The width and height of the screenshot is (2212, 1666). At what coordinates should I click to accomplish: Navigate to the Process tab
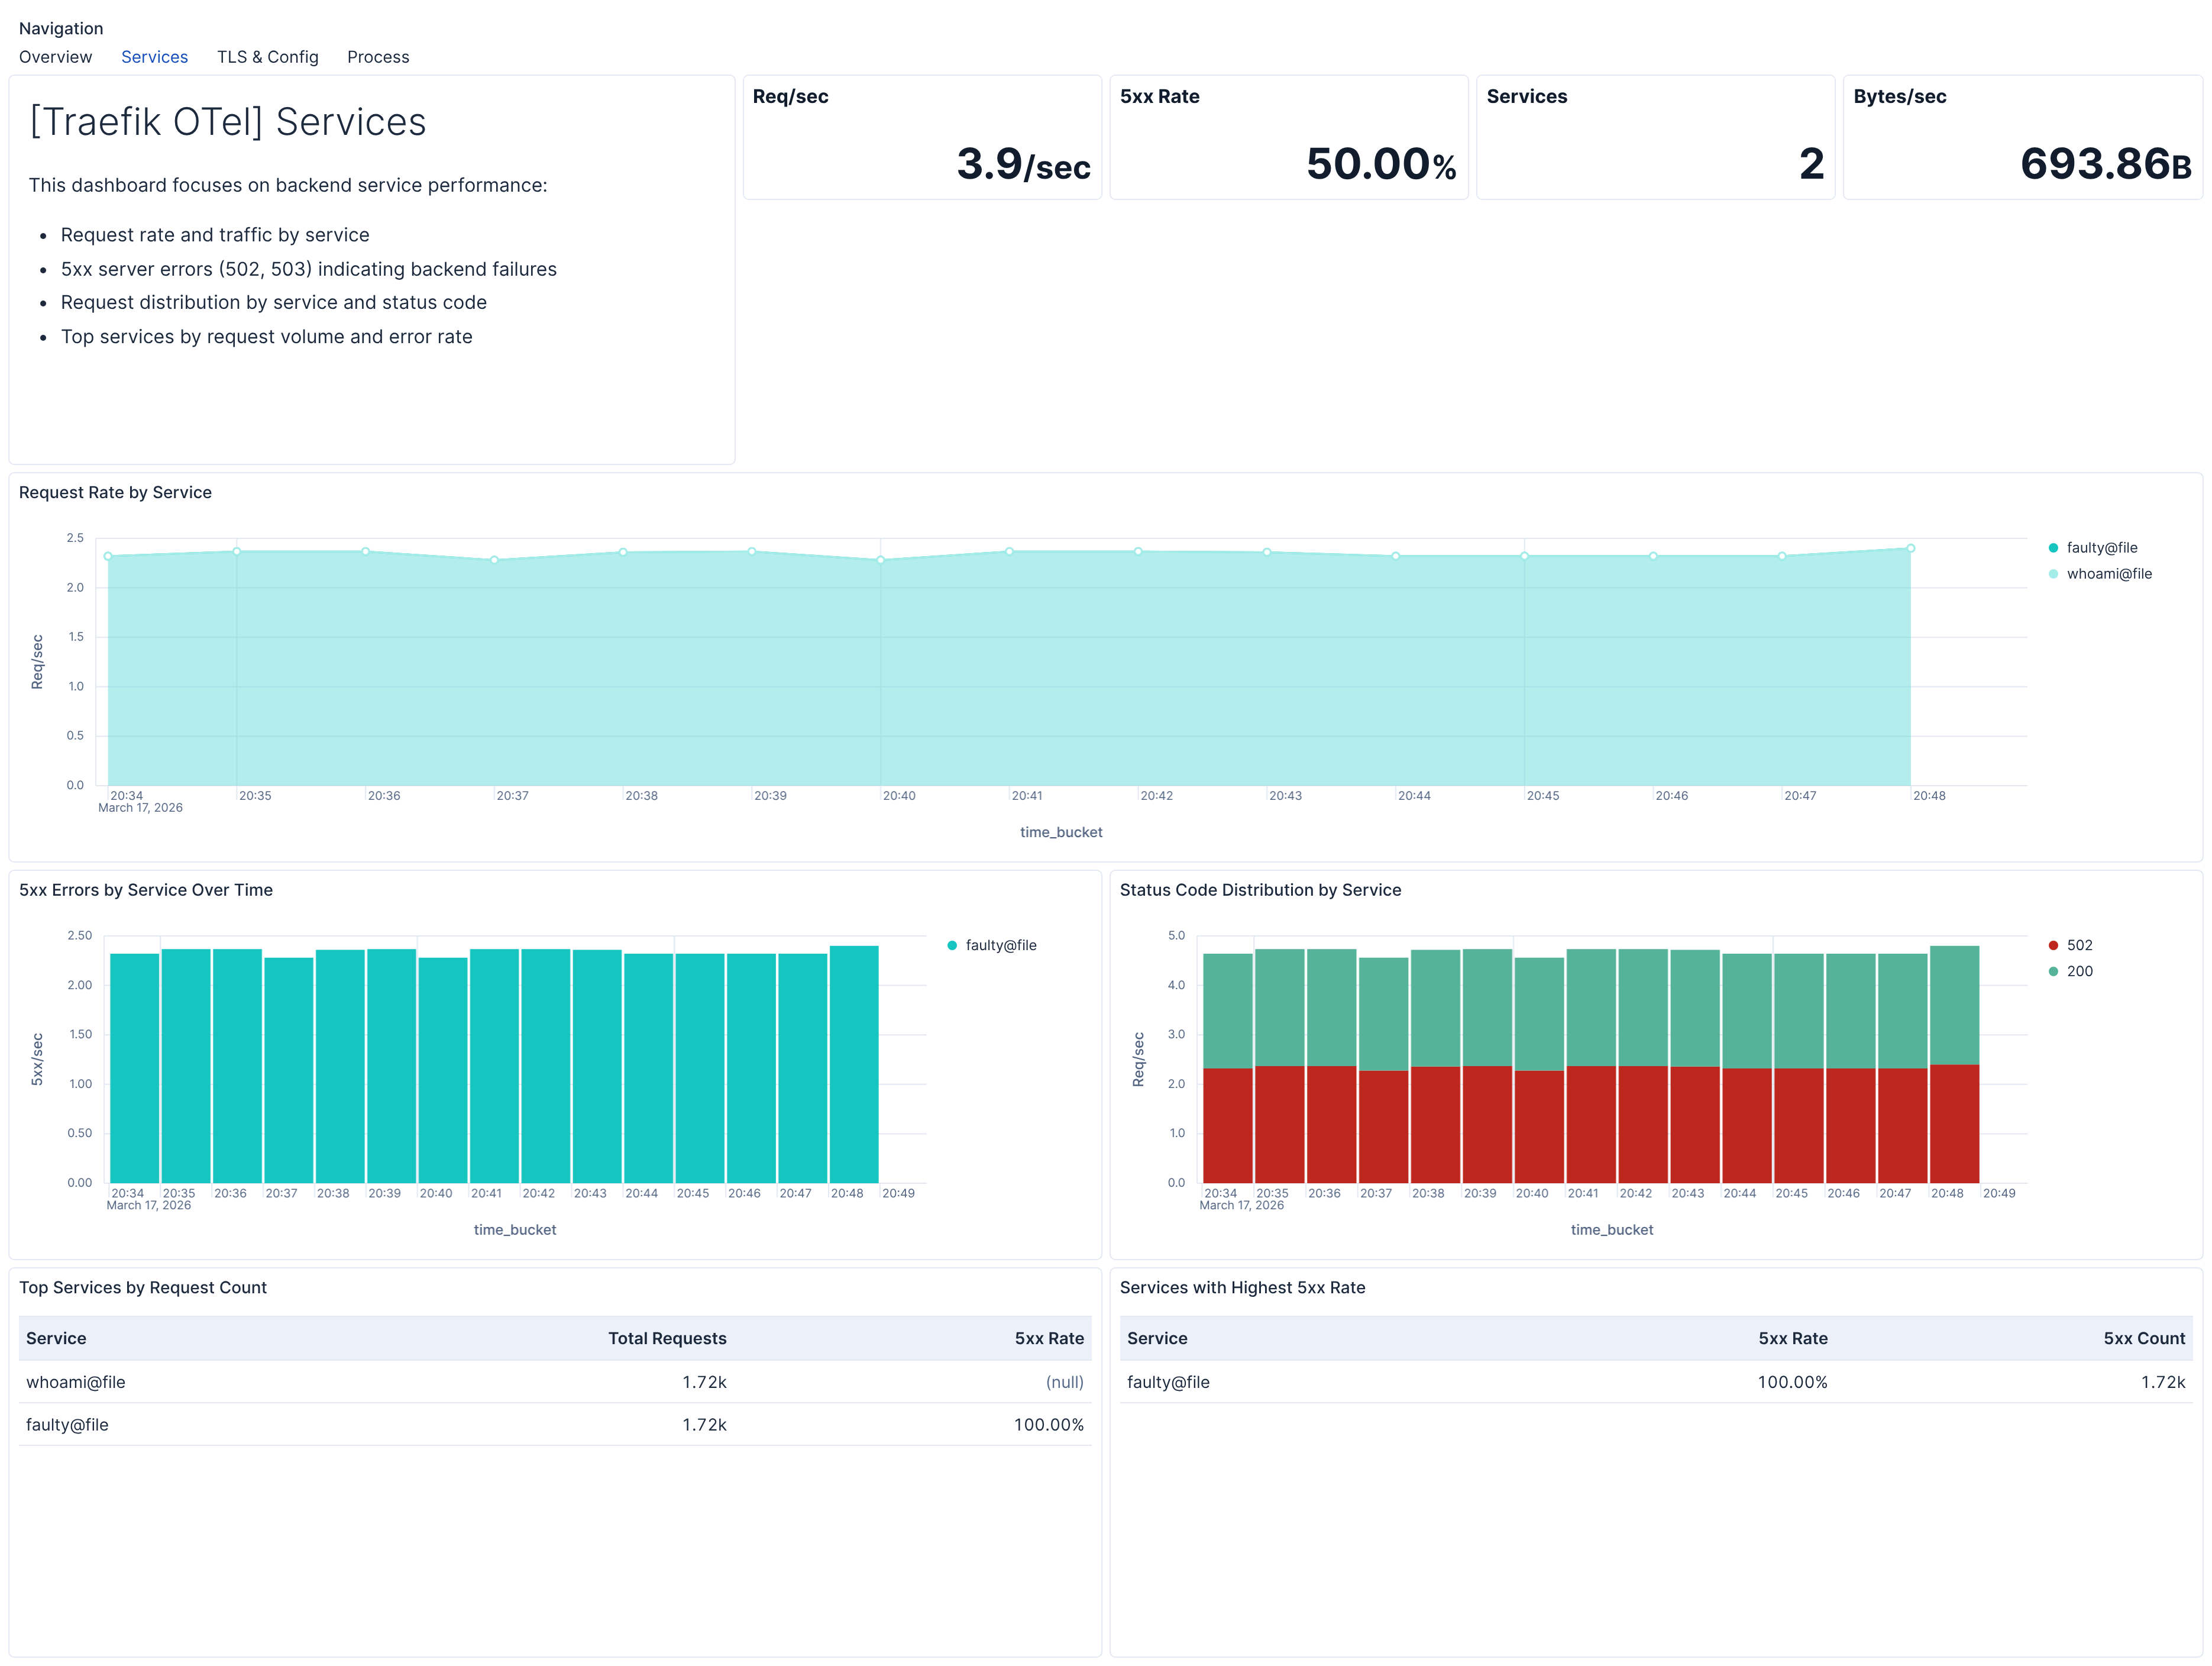(x=378, y=57)
